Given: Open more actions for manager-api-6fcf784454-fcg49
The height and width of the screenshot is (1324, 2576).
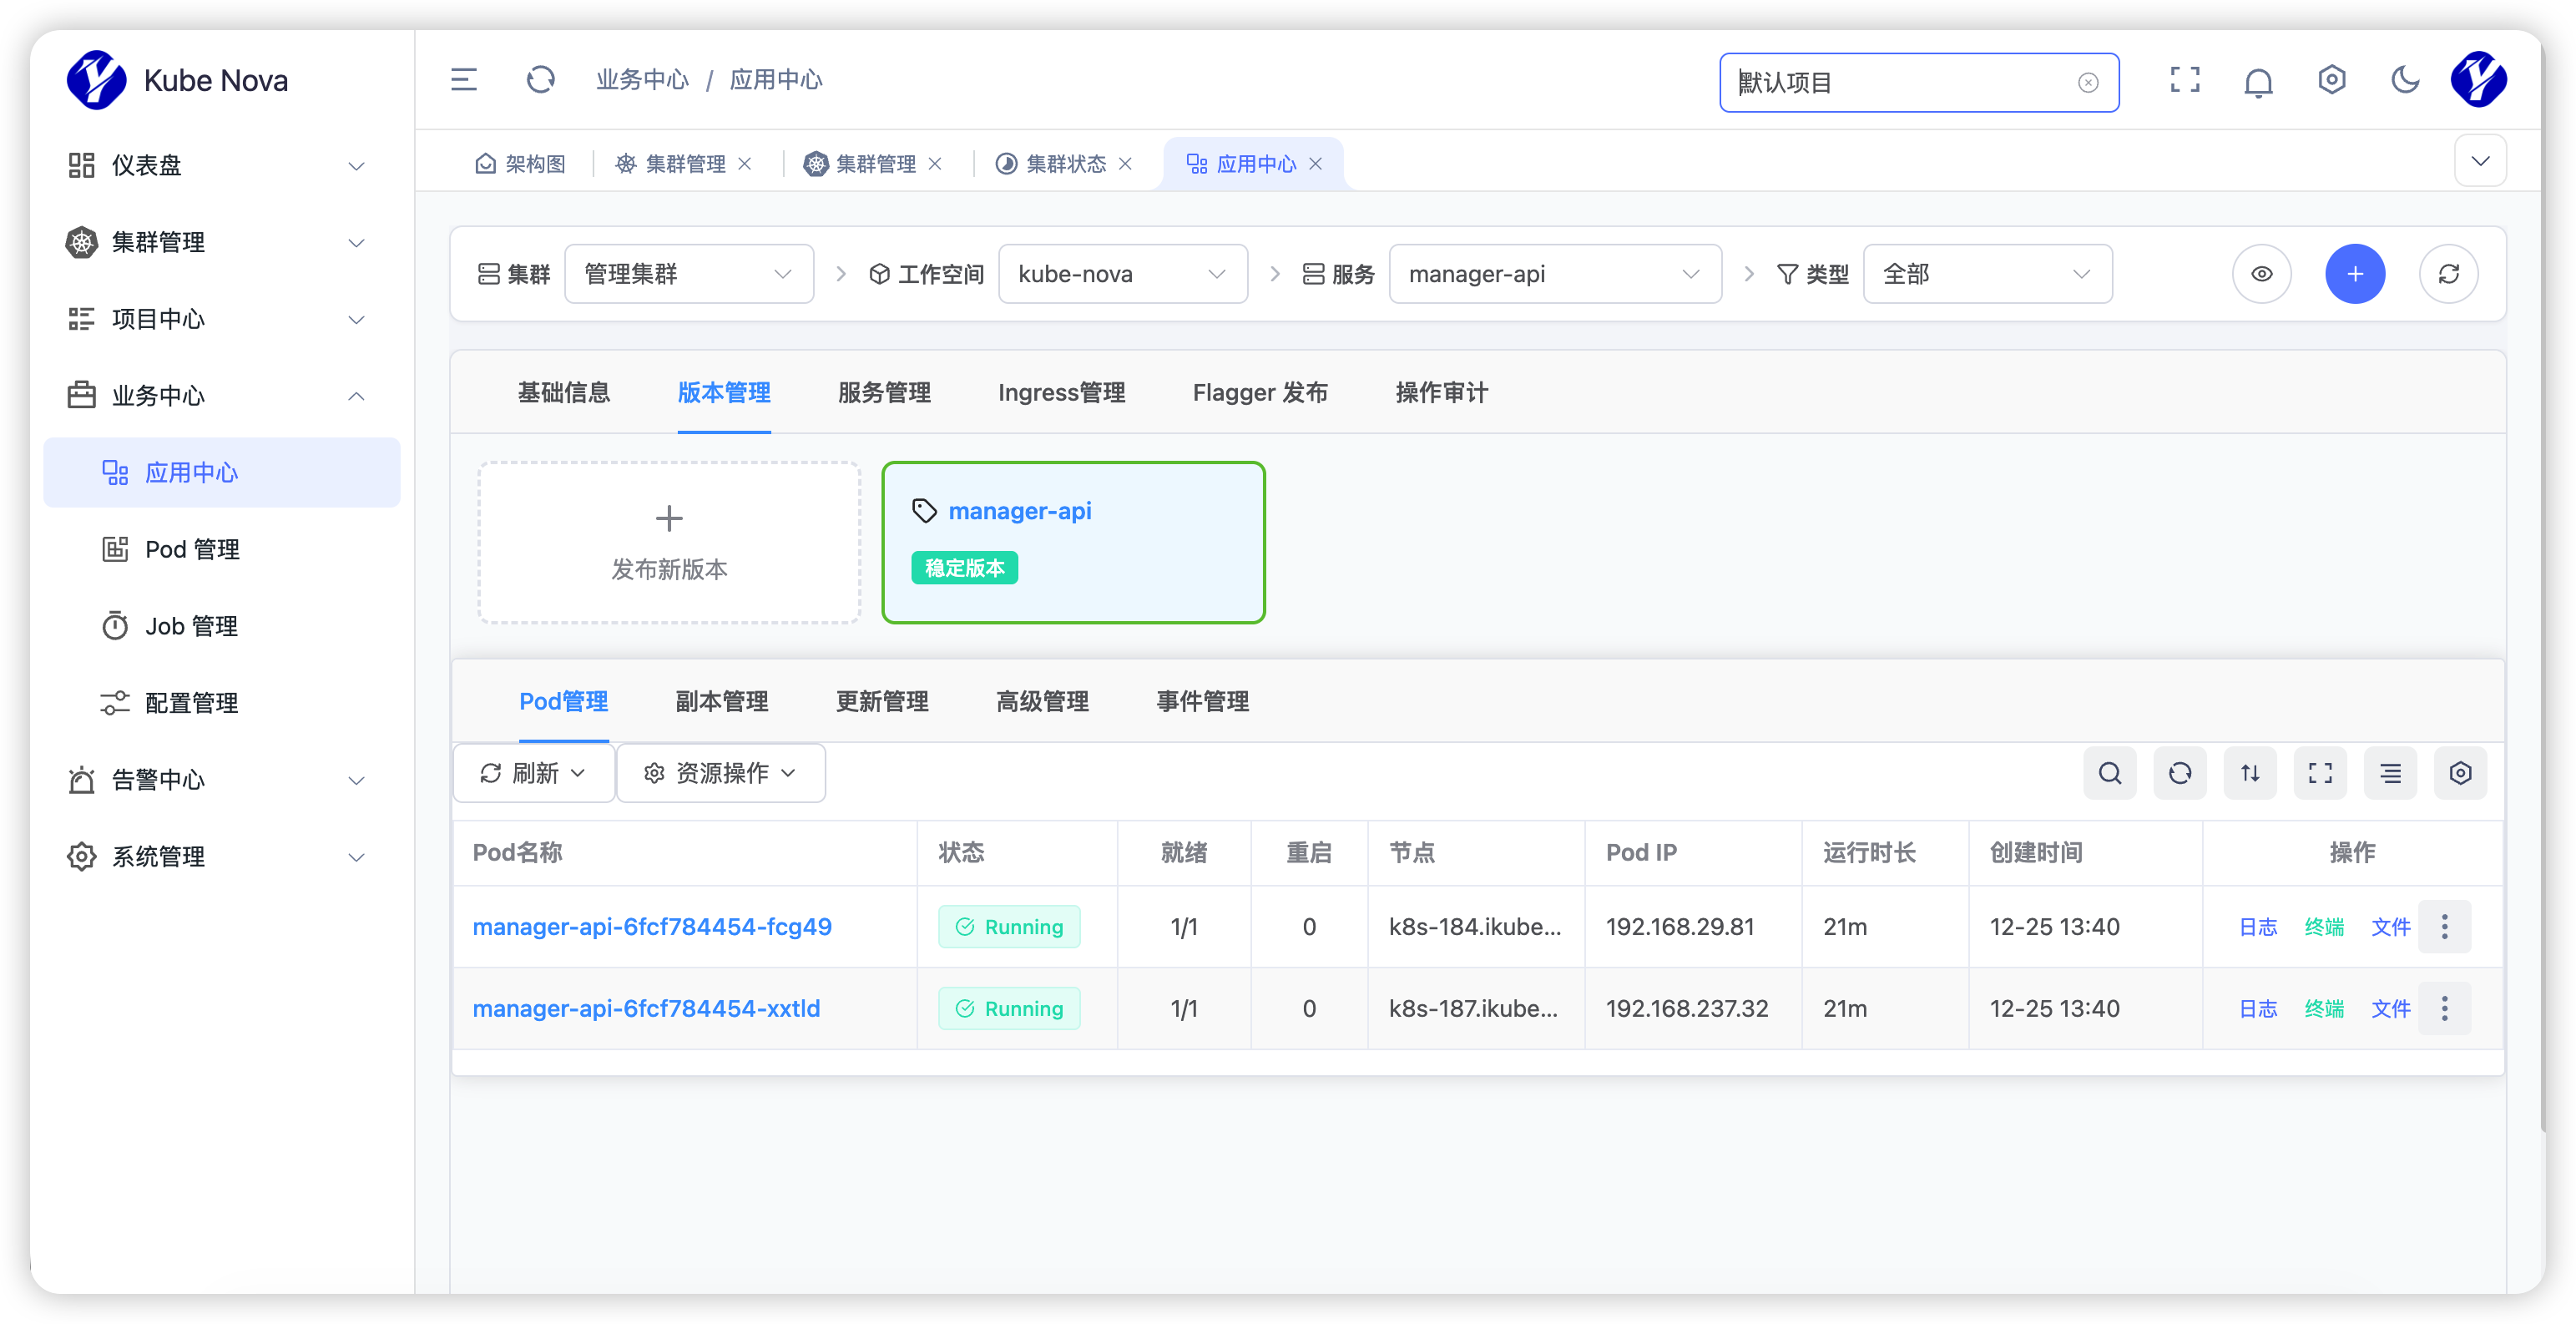Looking at the screenshot, I should [x=2444, y=927].
